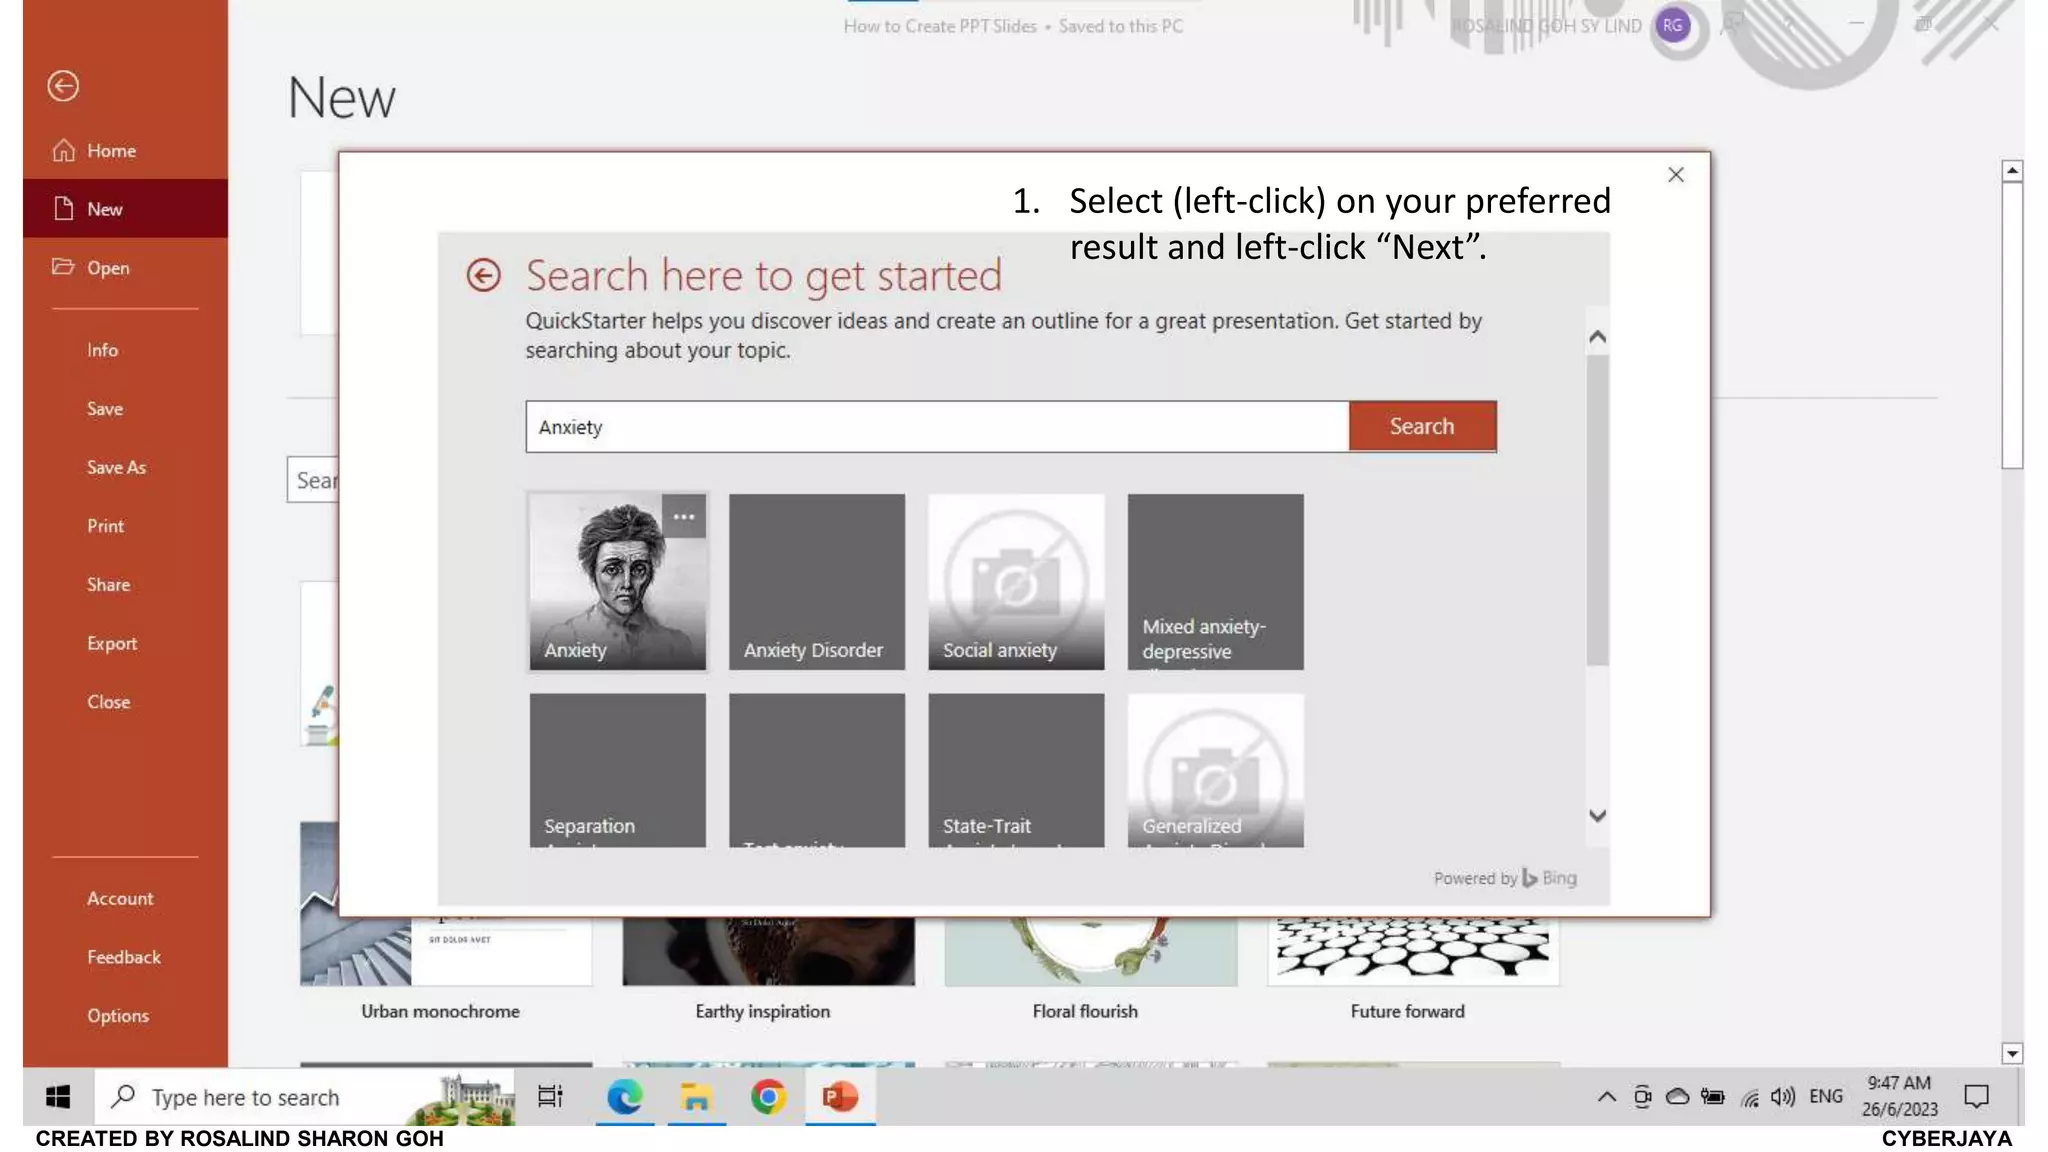
Task: Click the New page scroll up arrow
Action: tap(2012, 171)
